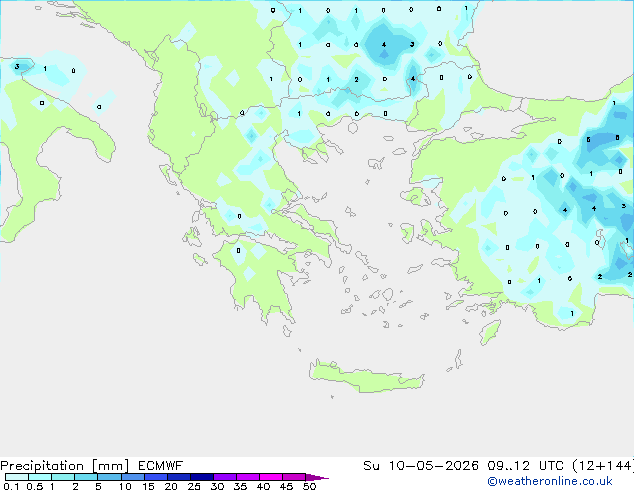
Task: Choose the 20 to 25 legend swatch
Action: [x=178, y=477]
